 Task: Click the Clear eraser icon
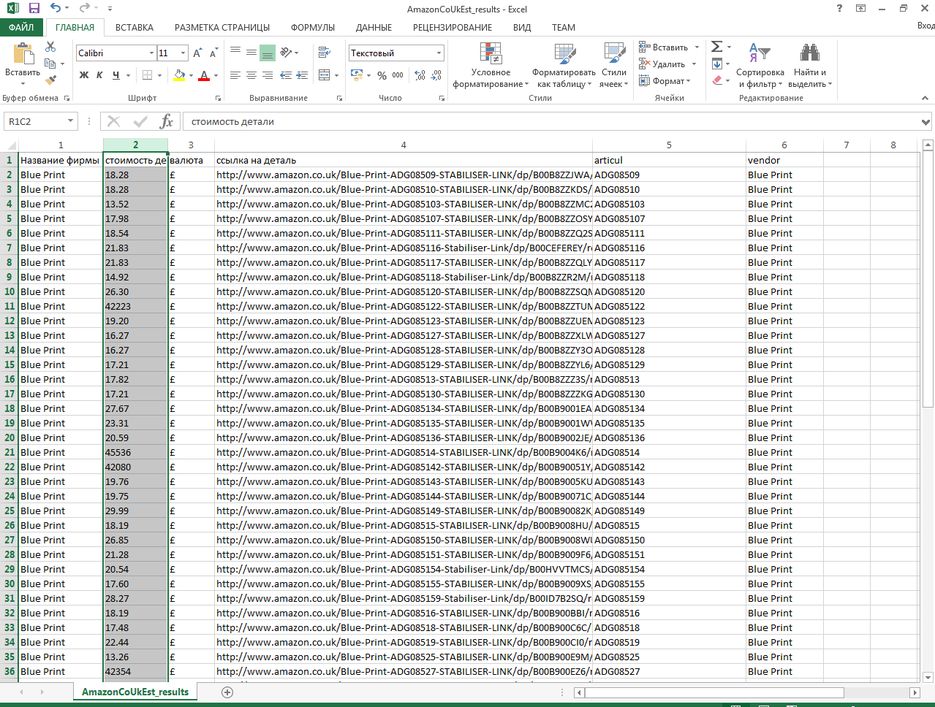[717, 80]
